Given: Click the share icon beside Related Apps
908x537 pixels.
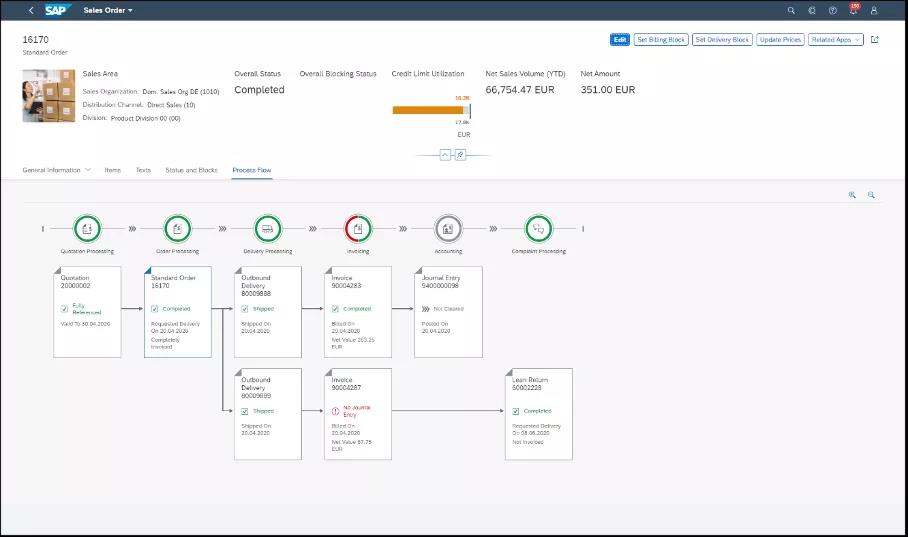Looking at the screenshot, I should coord(875,40).
